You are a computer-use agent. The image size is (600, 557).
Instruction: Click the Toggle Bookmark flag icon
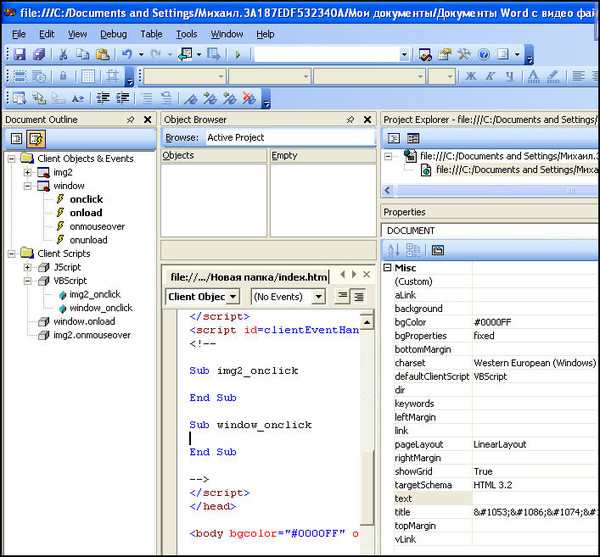190,99
